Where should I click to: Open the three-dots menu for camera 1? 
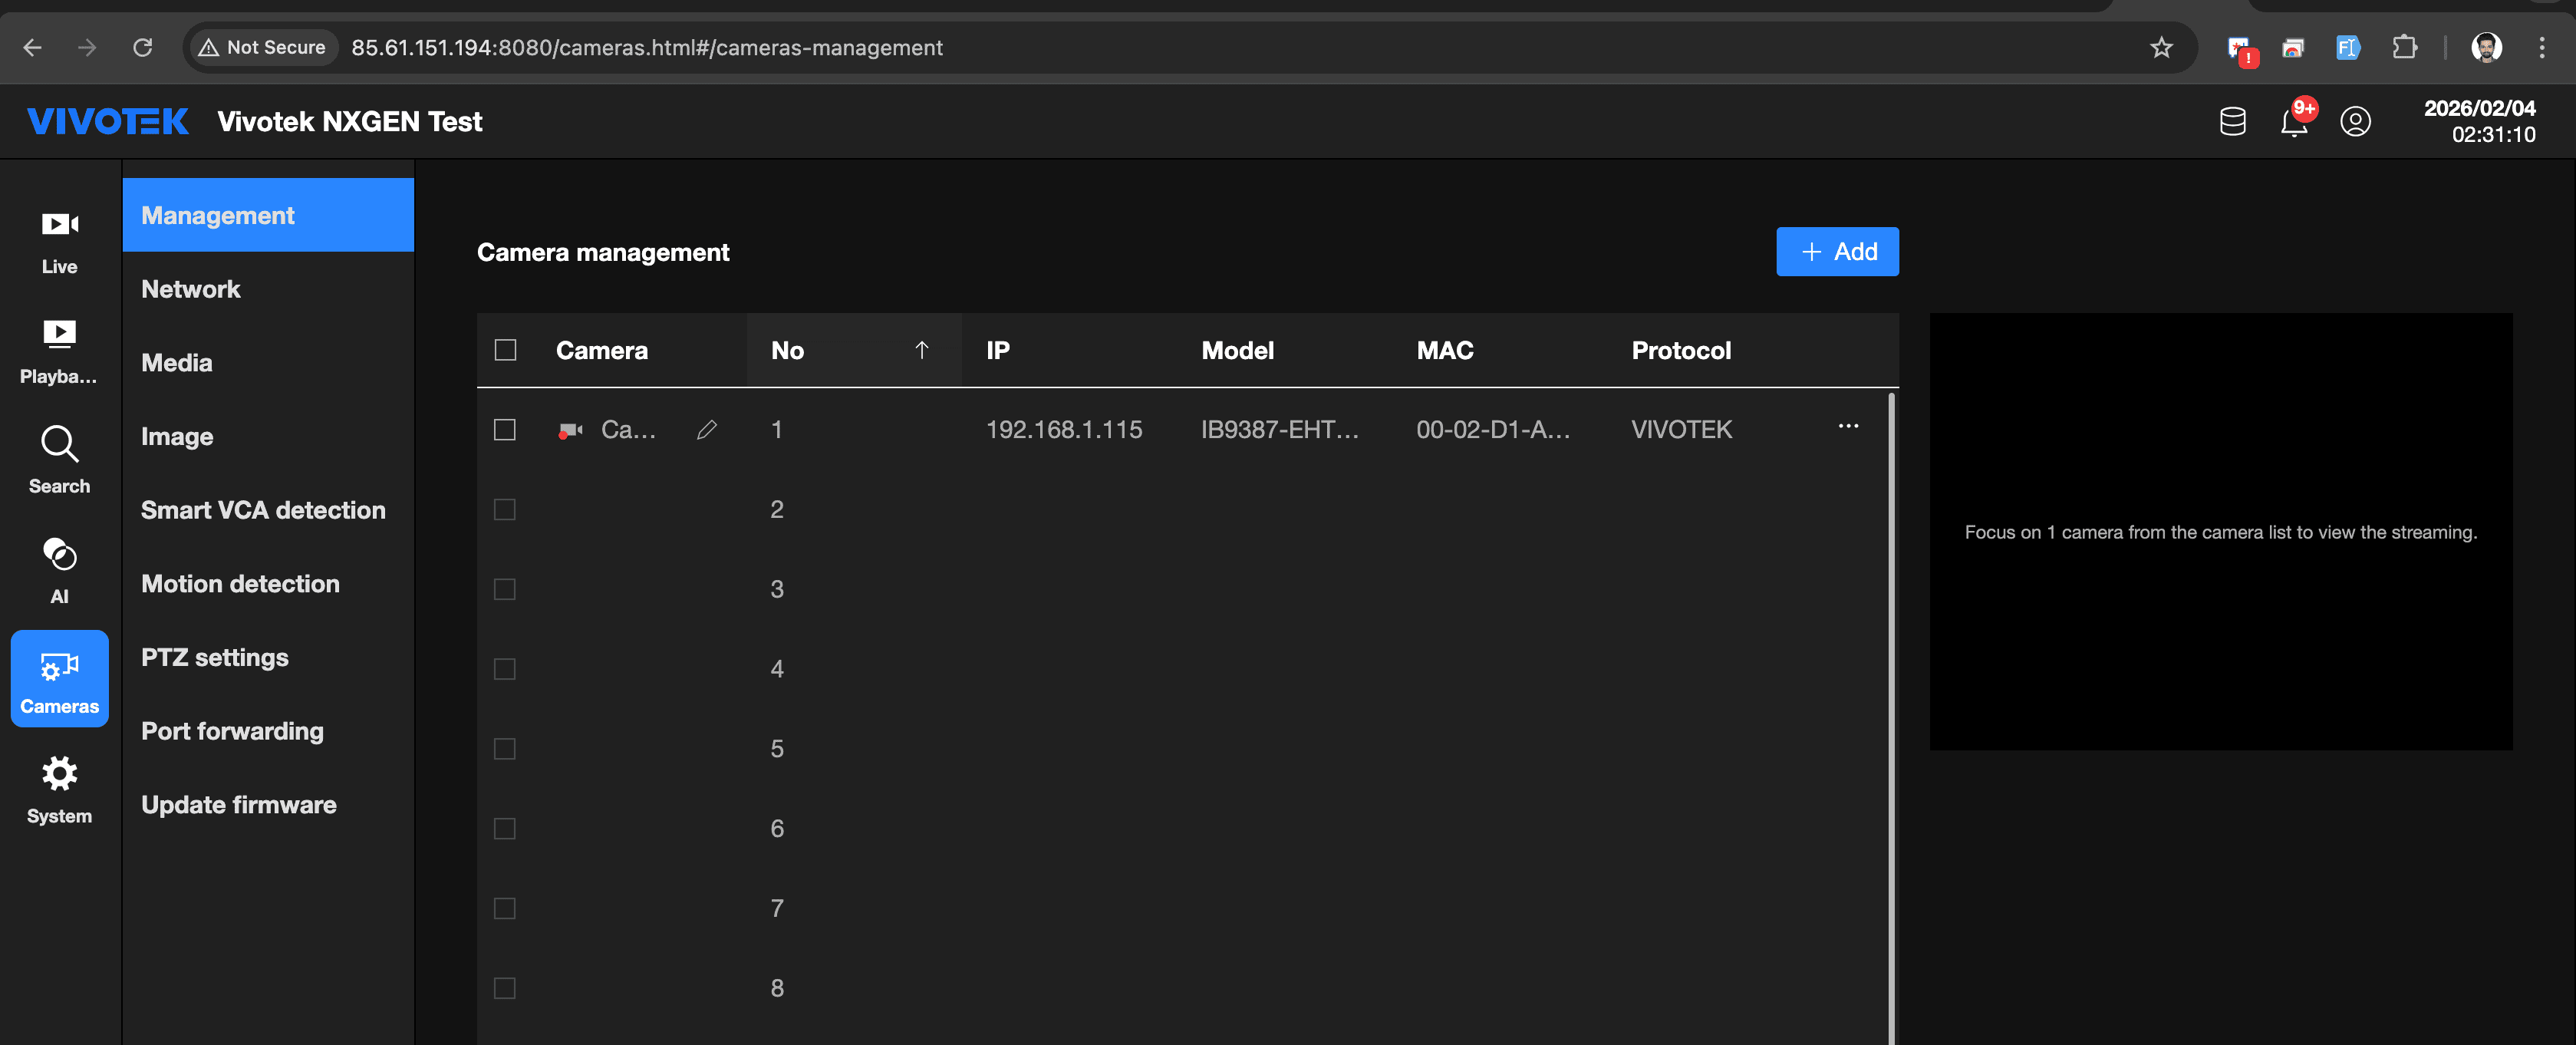coord(1847,427)
